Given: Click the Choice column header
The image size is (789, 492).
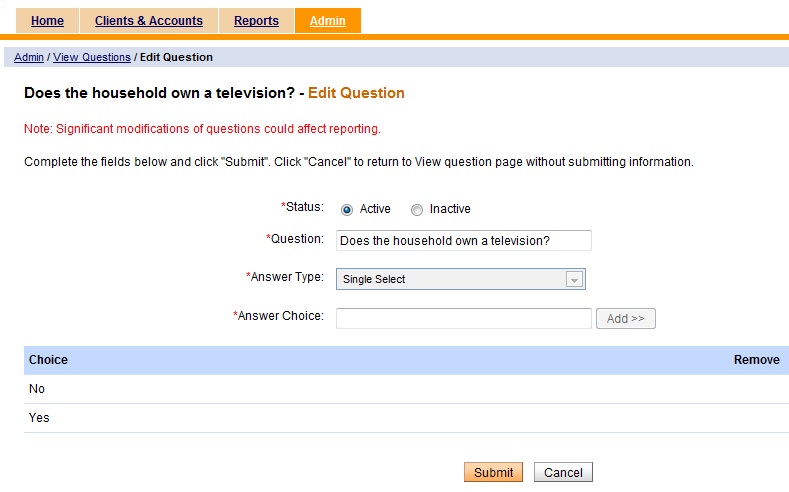Looking at the screenshot, I should tap(48, 360).
